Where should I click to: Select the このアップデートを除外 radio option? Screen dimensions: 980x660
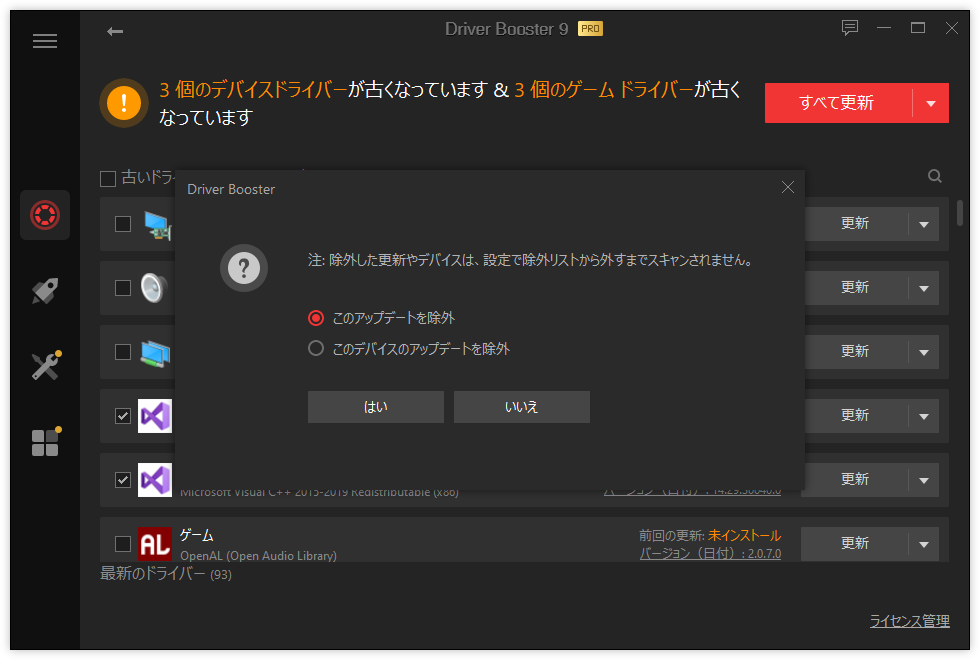(316, 318)
